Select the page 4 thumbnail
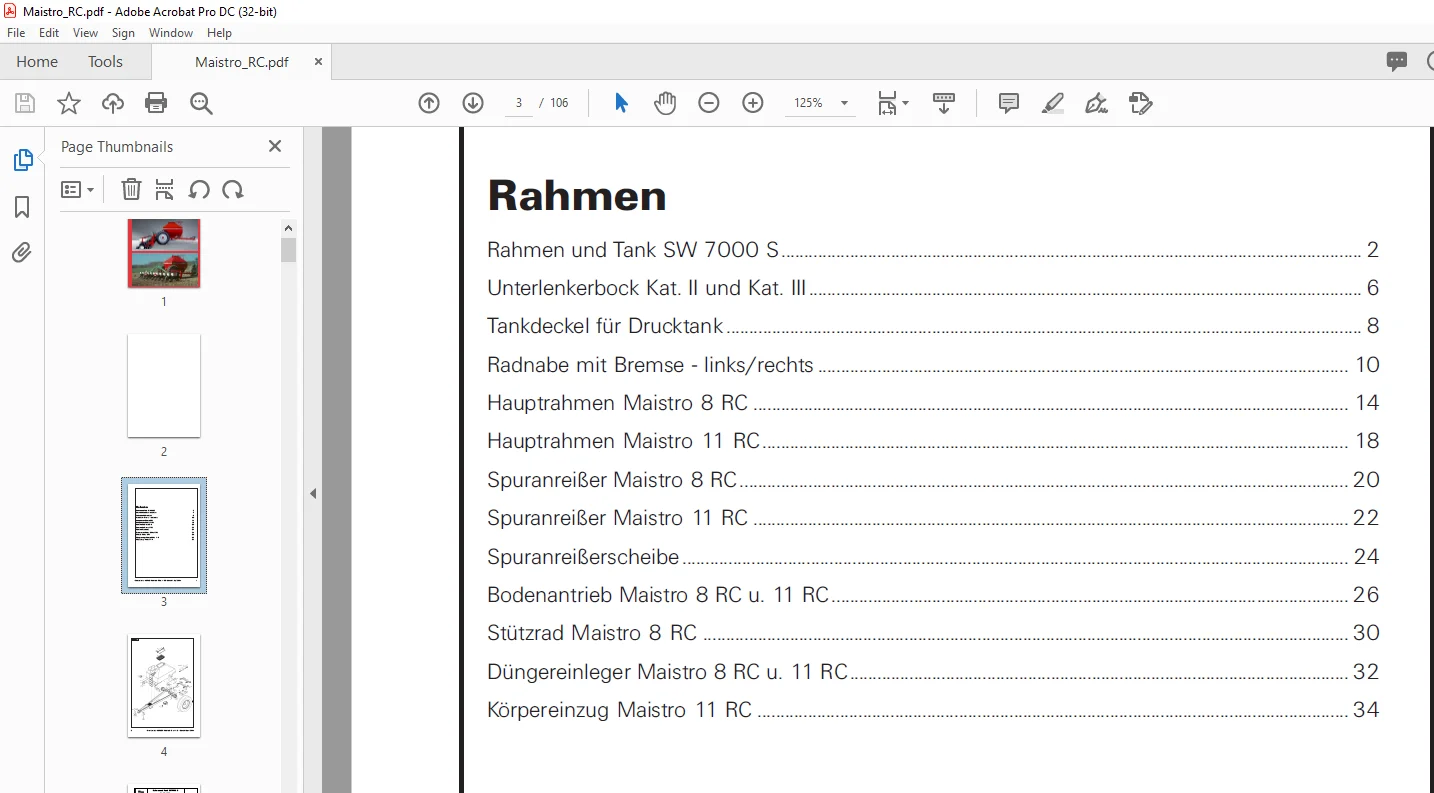 pos(164,686)
